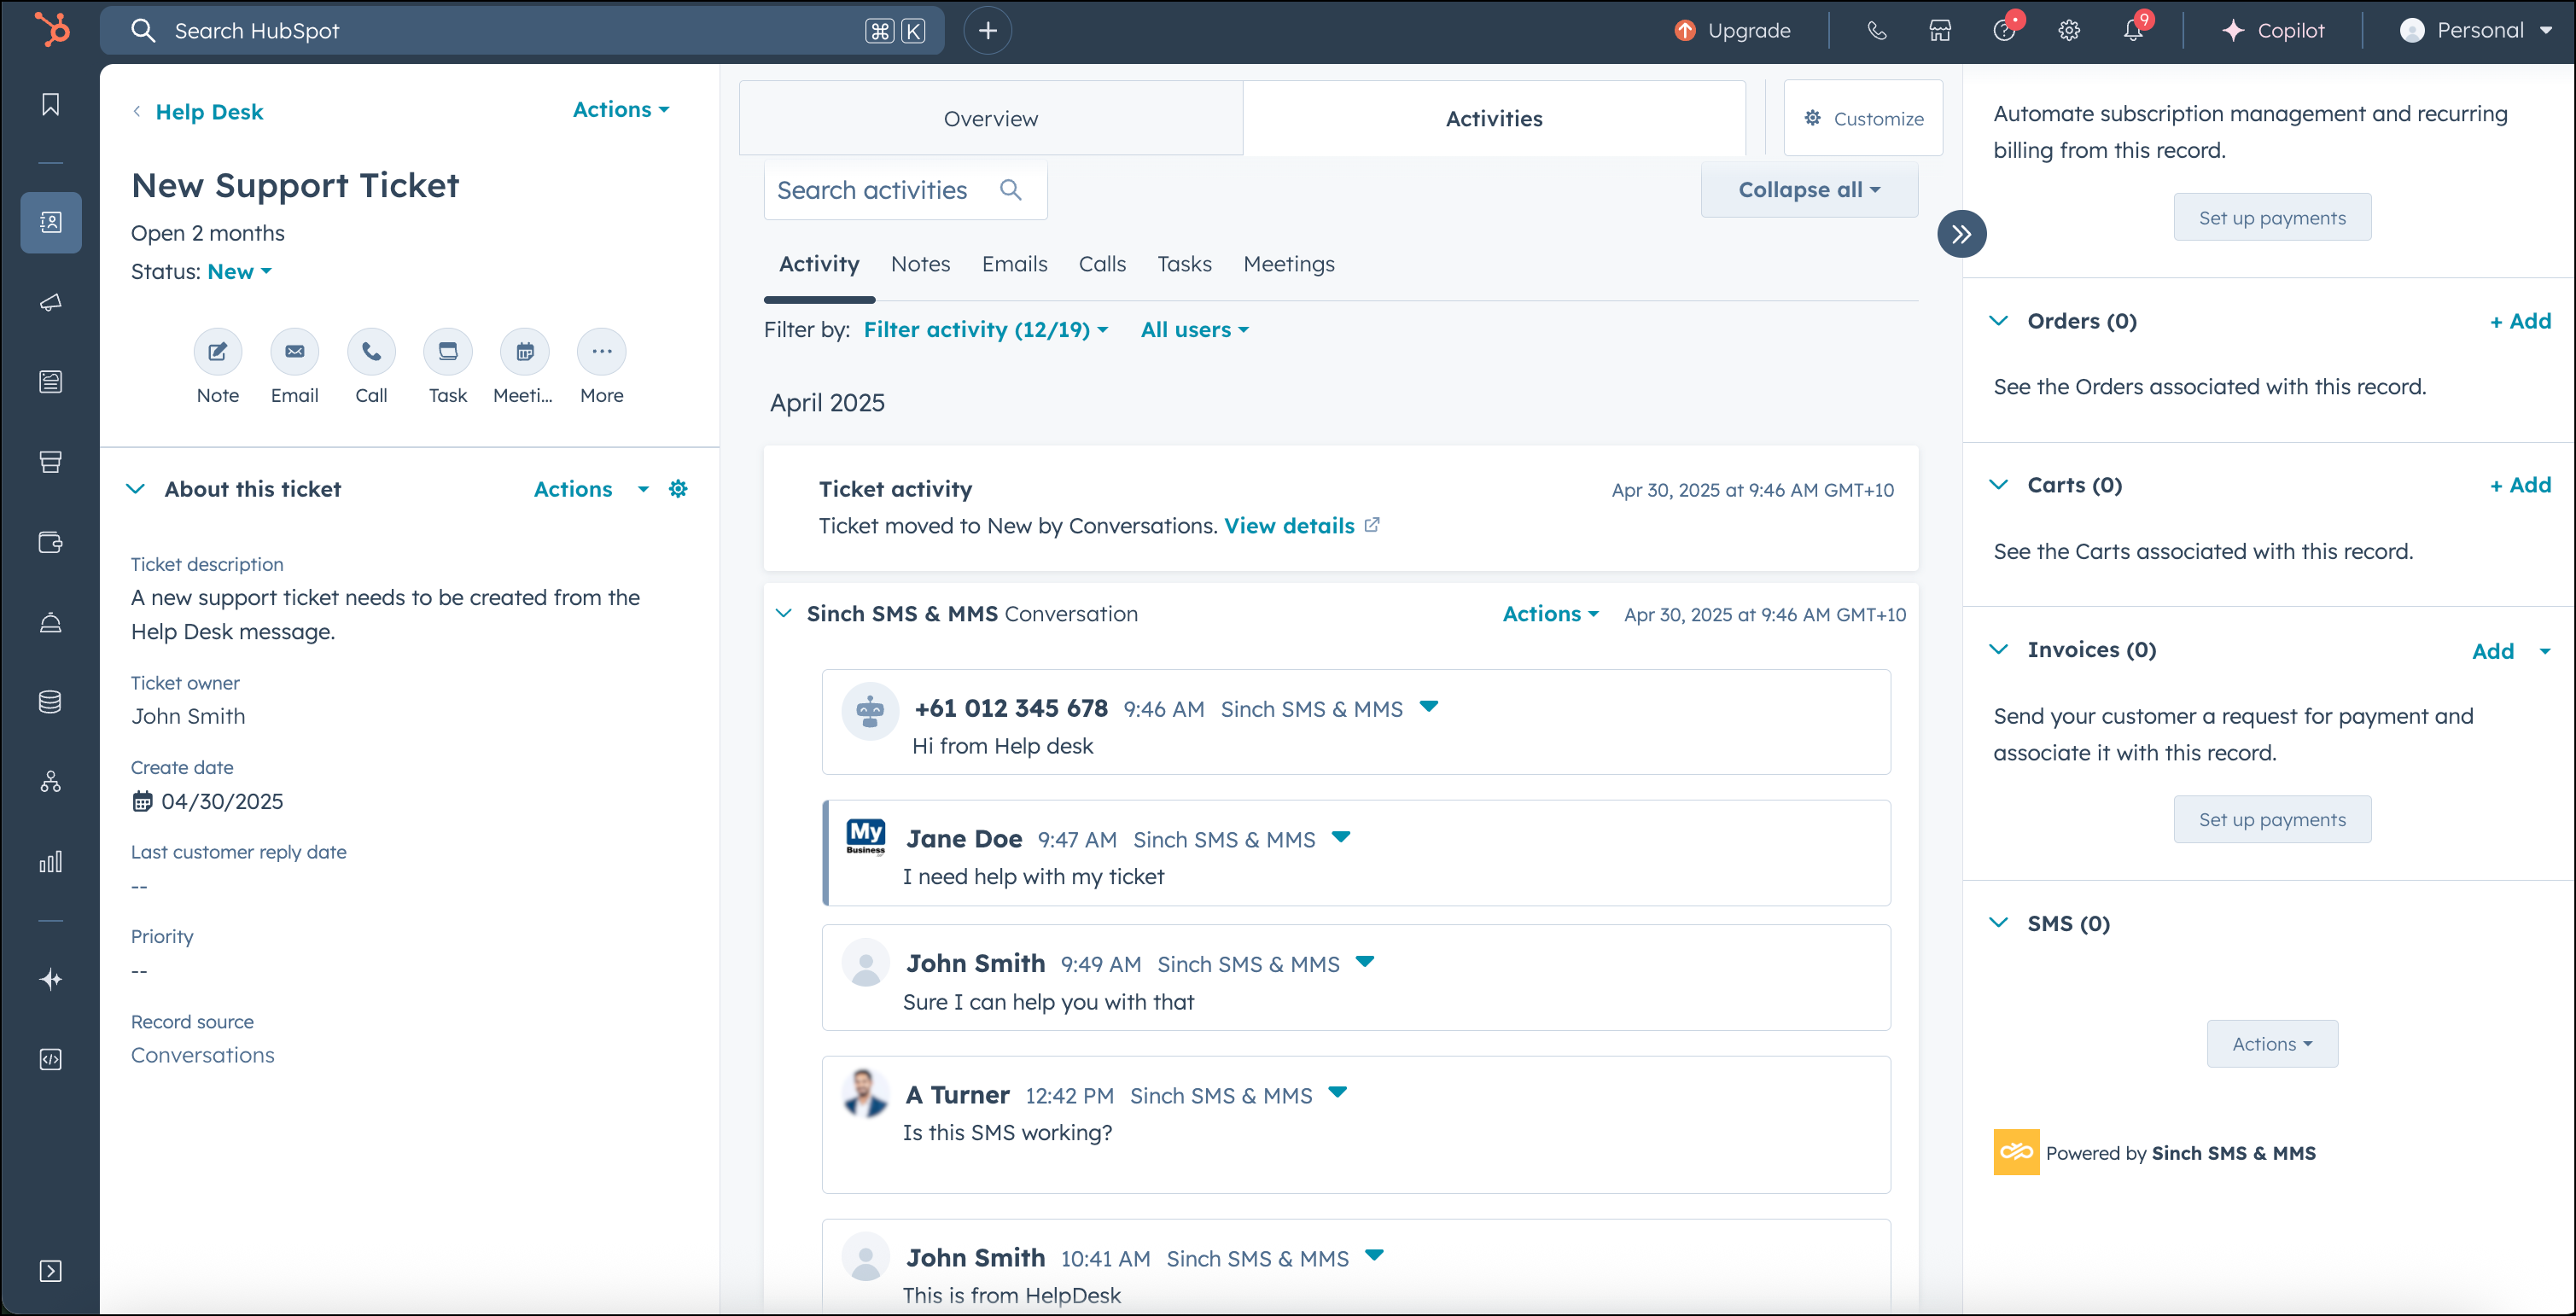The image size is (2576, 1316).
Task: Click the Customize button
Action: 1863,119
